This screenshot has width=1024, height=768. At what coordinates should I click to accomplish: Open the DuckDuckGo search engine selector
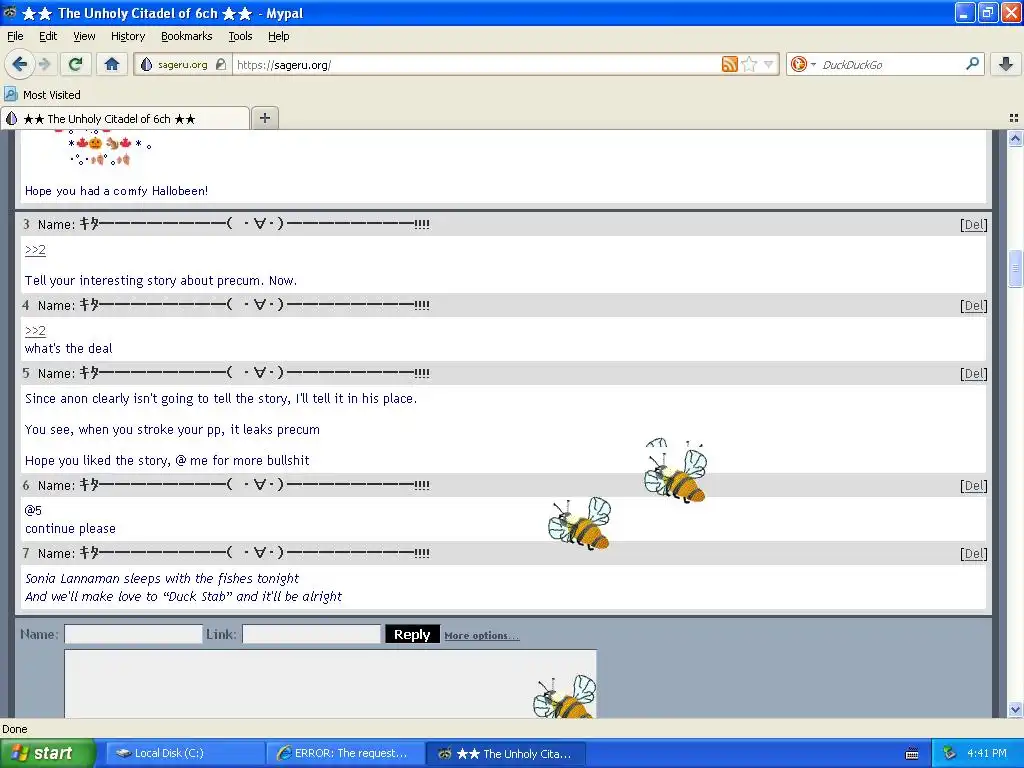[803, 64]
